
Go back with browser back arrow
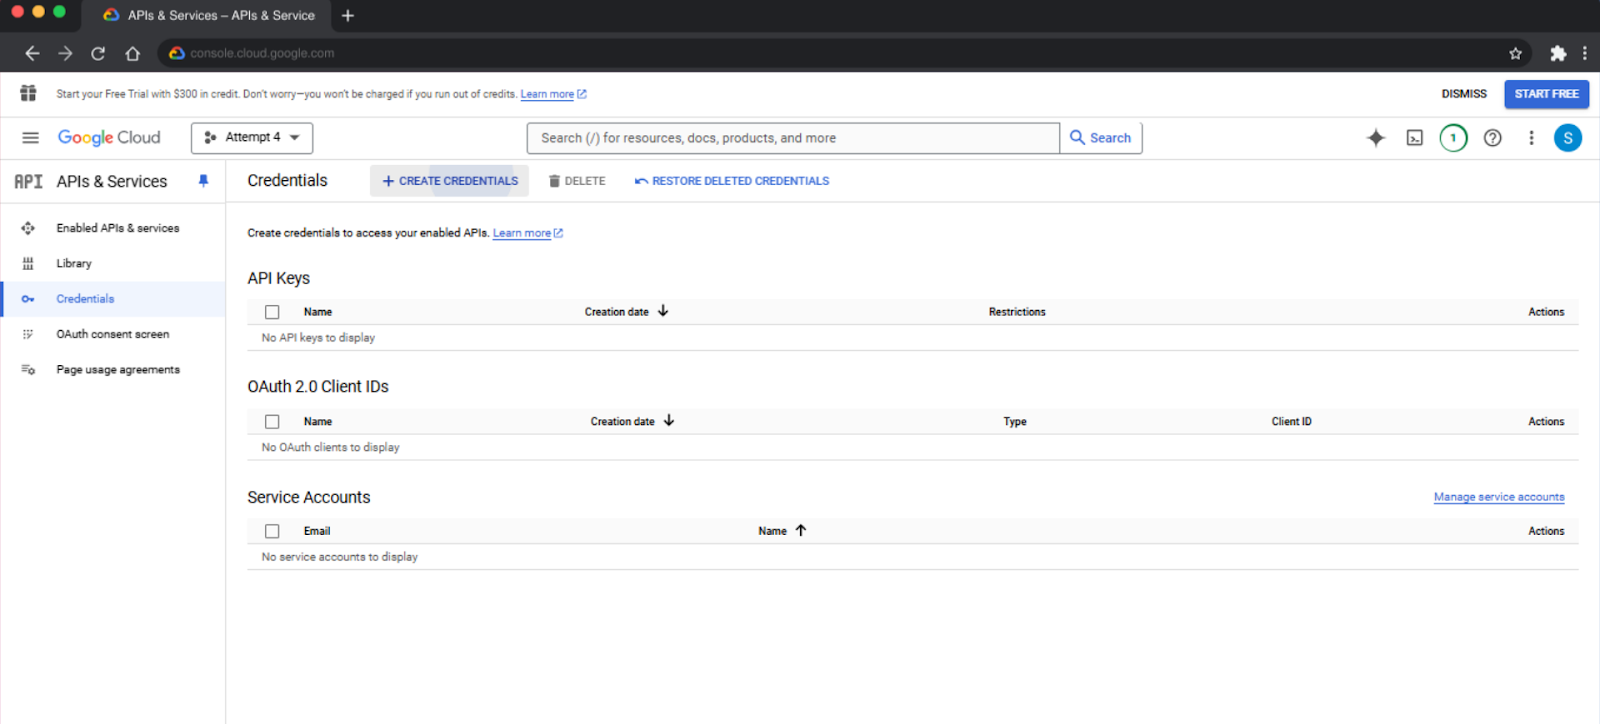(x=32, y=53)
